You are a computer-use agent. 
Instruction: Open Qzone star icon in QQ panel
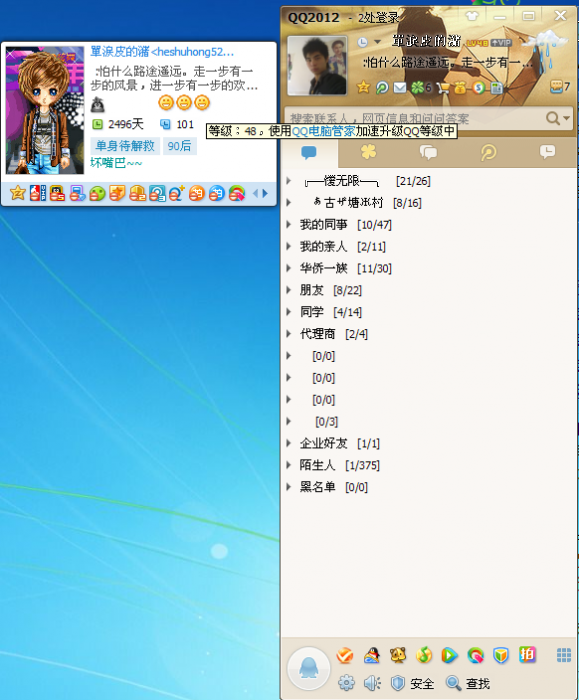[364, 87]
